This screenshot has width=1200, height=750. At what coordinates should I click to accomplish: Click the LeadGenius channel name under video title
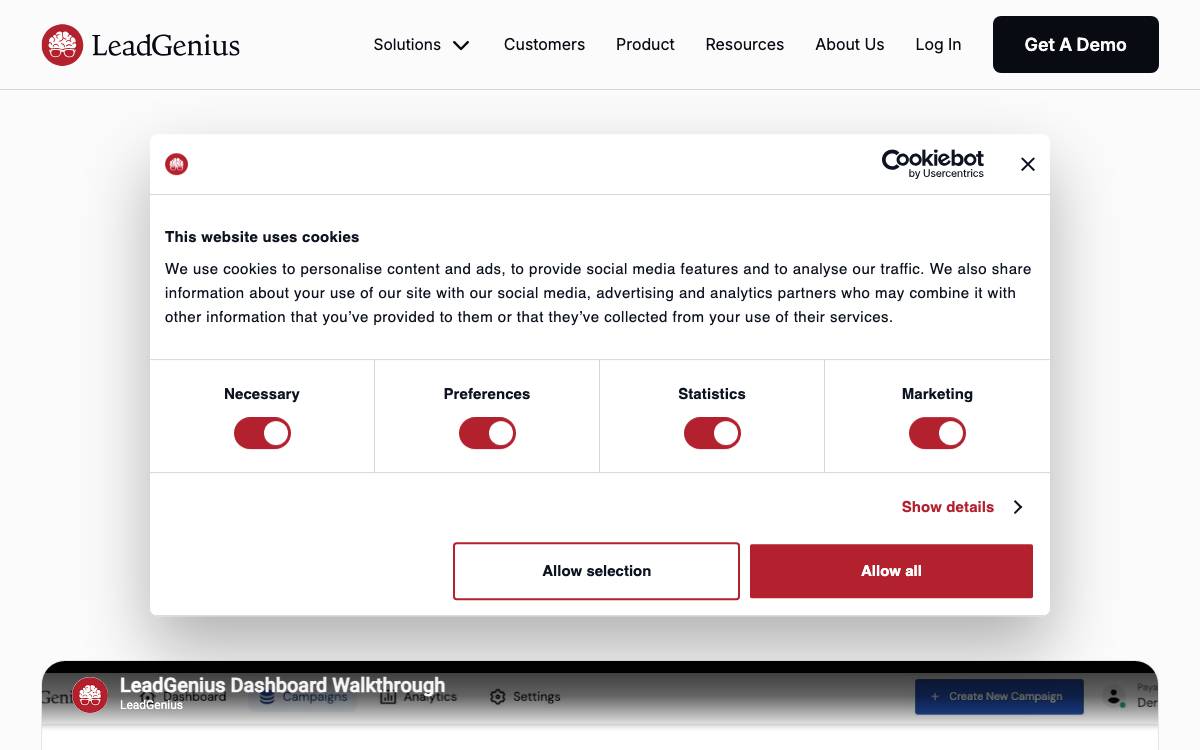pyautogui.click(x=151, y=705)
